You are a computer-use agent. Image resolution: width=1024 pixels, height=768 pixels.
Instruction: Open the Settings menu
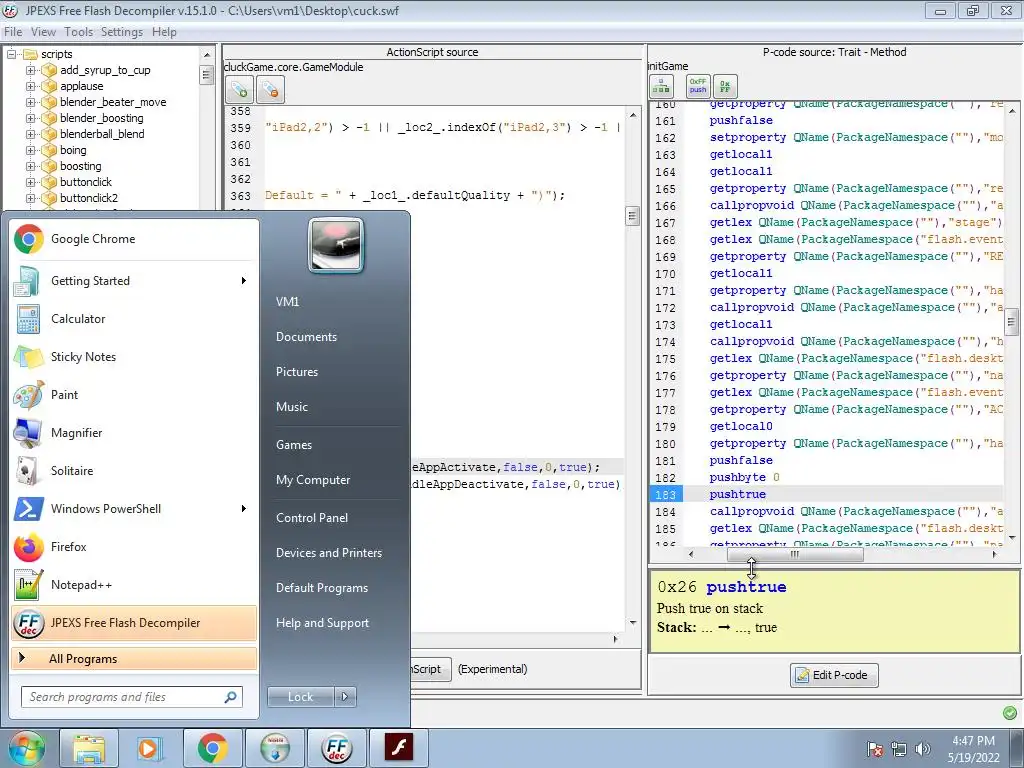pos(121,32)
